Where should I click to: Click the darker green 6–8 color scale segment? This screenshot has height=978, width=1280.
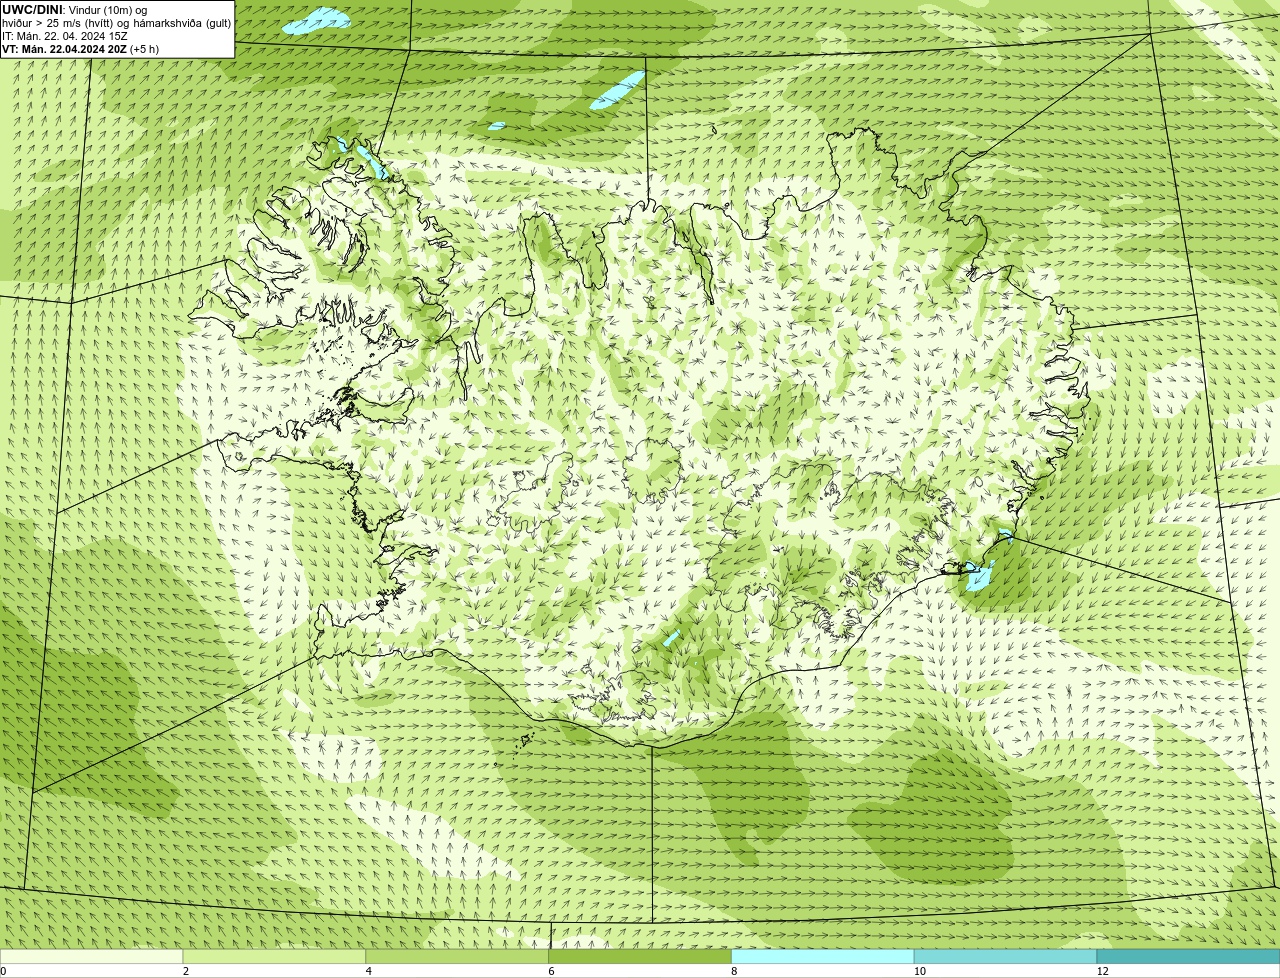[x=640, y=956]
